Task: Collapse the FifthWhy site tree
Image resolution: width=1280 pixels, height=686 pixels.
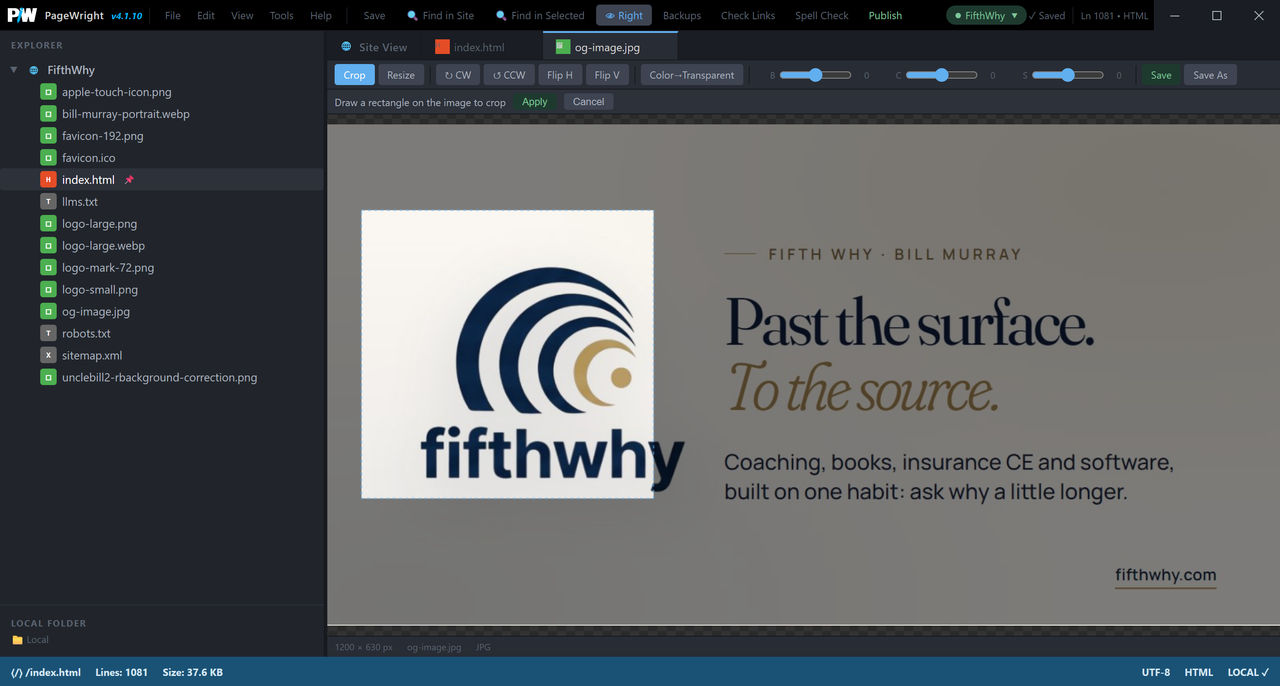Action: (x=14, y=70)
